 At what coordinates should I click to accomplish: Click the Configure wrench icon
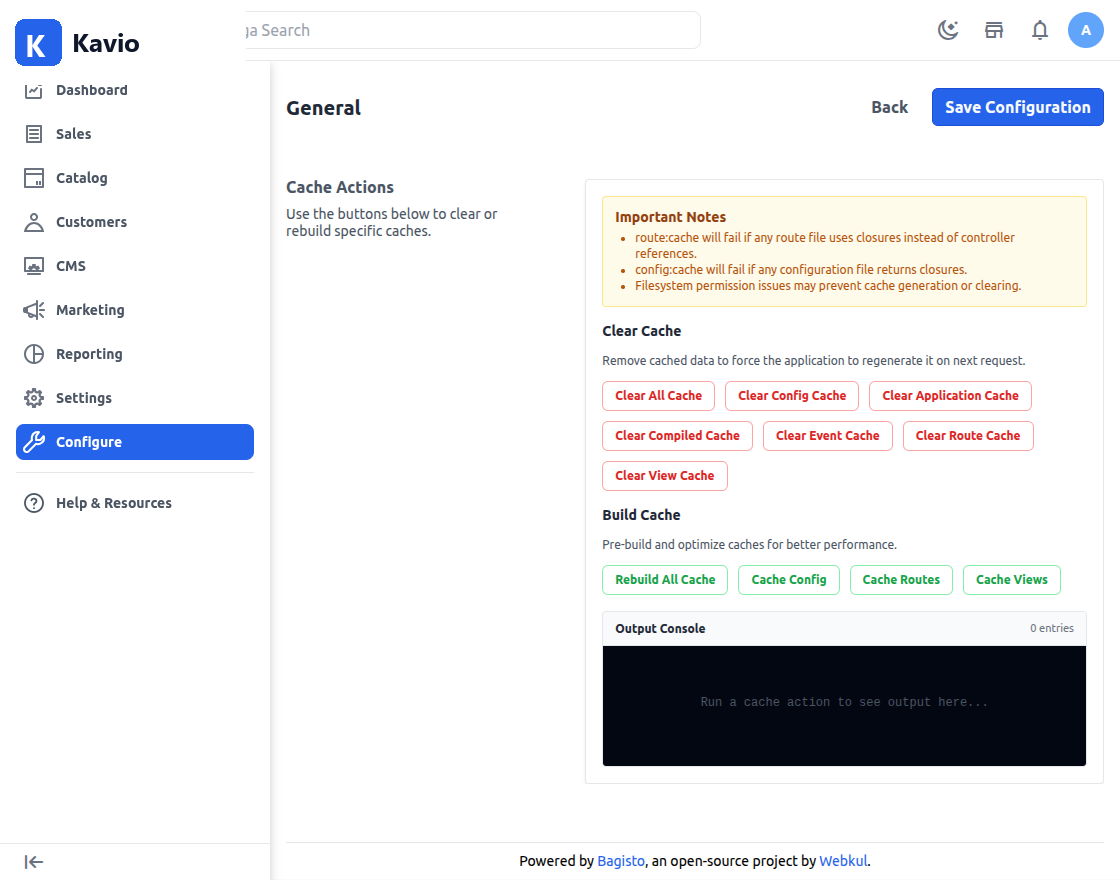tap(34, 442)
